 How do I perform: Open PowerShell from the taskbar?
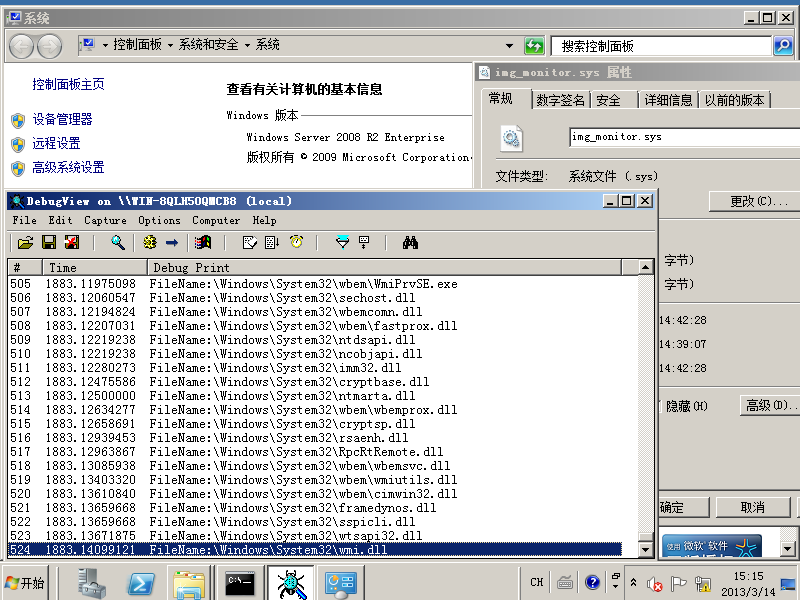click(141, 583)
